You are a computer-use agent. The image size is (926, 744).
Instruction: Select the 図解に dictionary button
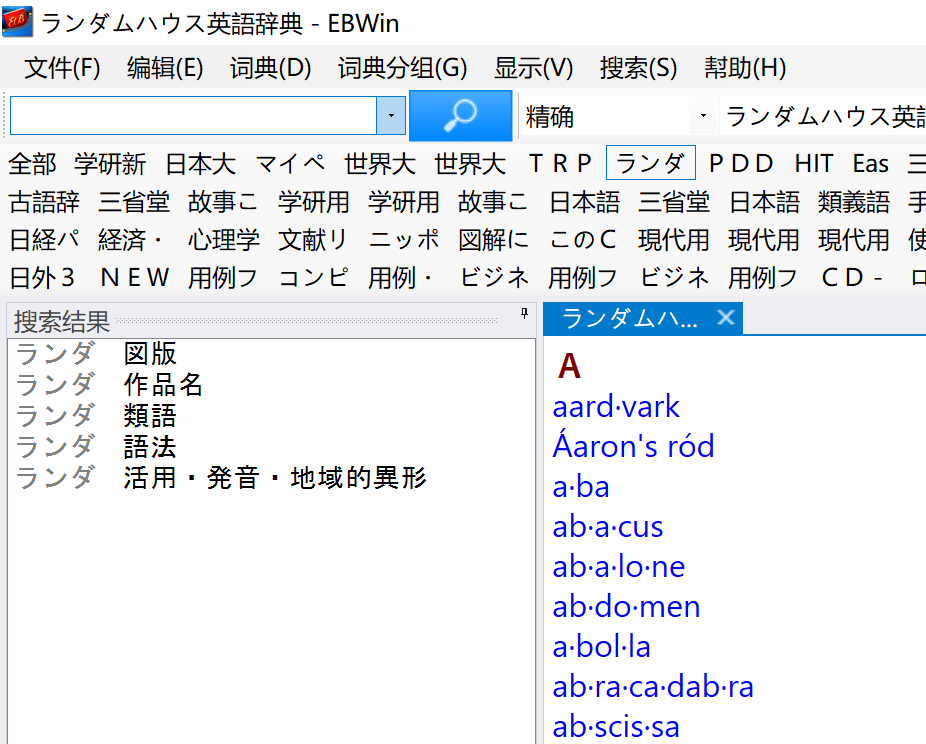click(494, 240)
